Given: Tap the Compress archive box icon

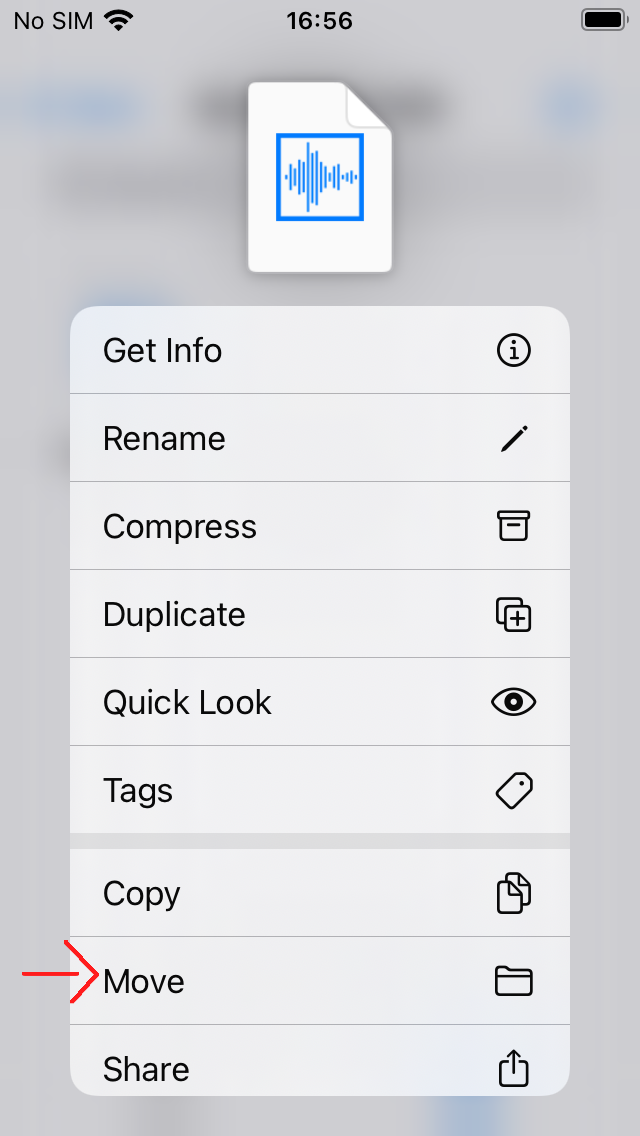Looking at the screenshot, I should point(514,526).
